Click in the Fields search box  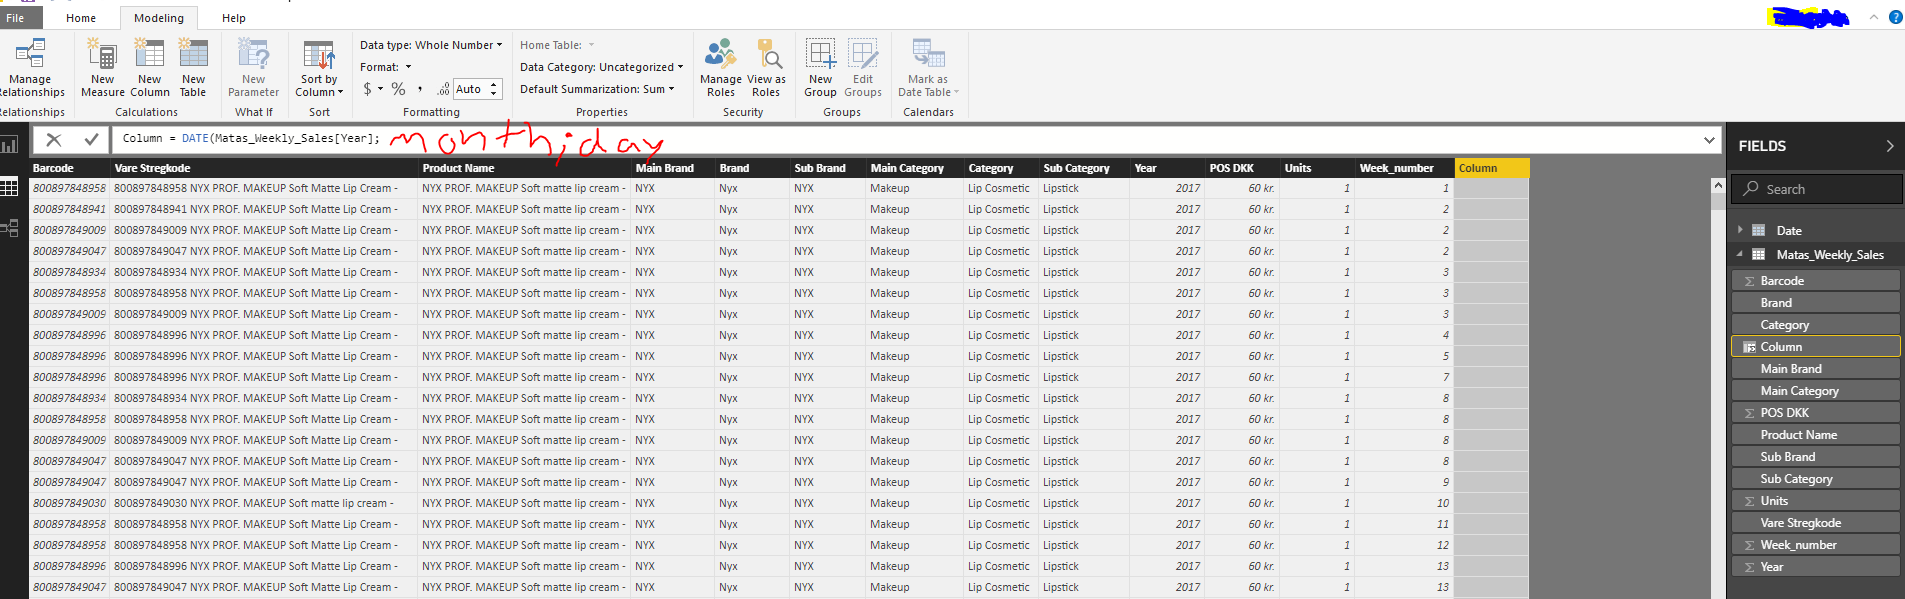1815,189
